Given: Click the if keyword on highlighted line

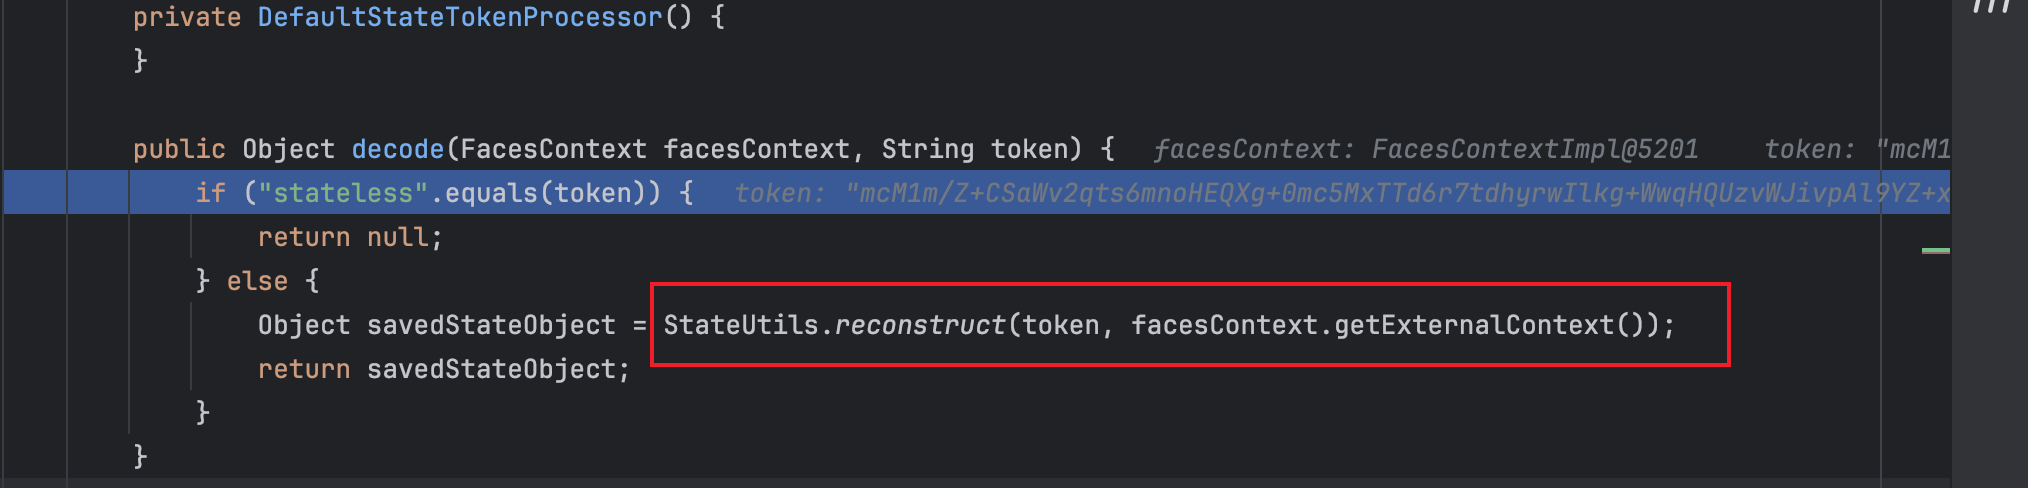Looking at the screenshot, I should 210,193.
